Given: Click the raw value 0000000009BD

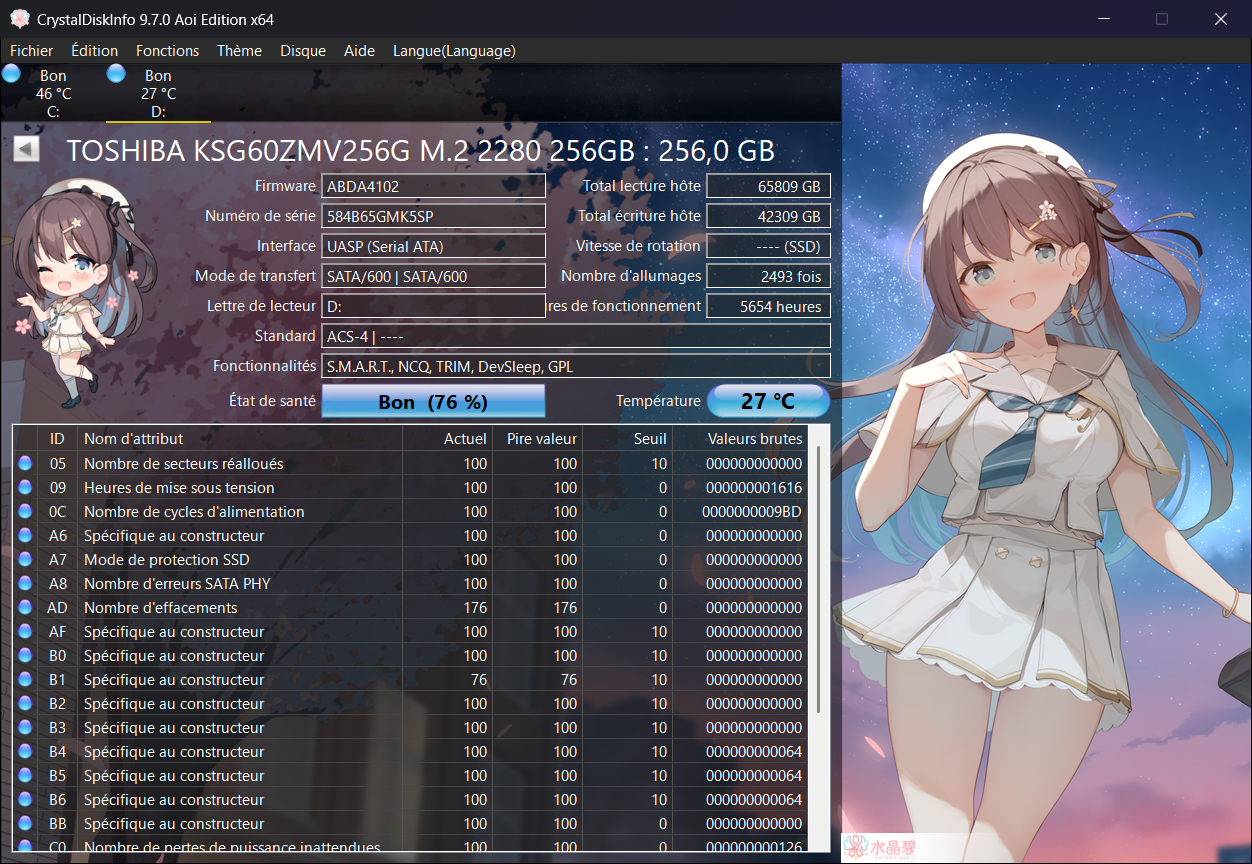Looking at the screenshot, I should click(752, 512).
